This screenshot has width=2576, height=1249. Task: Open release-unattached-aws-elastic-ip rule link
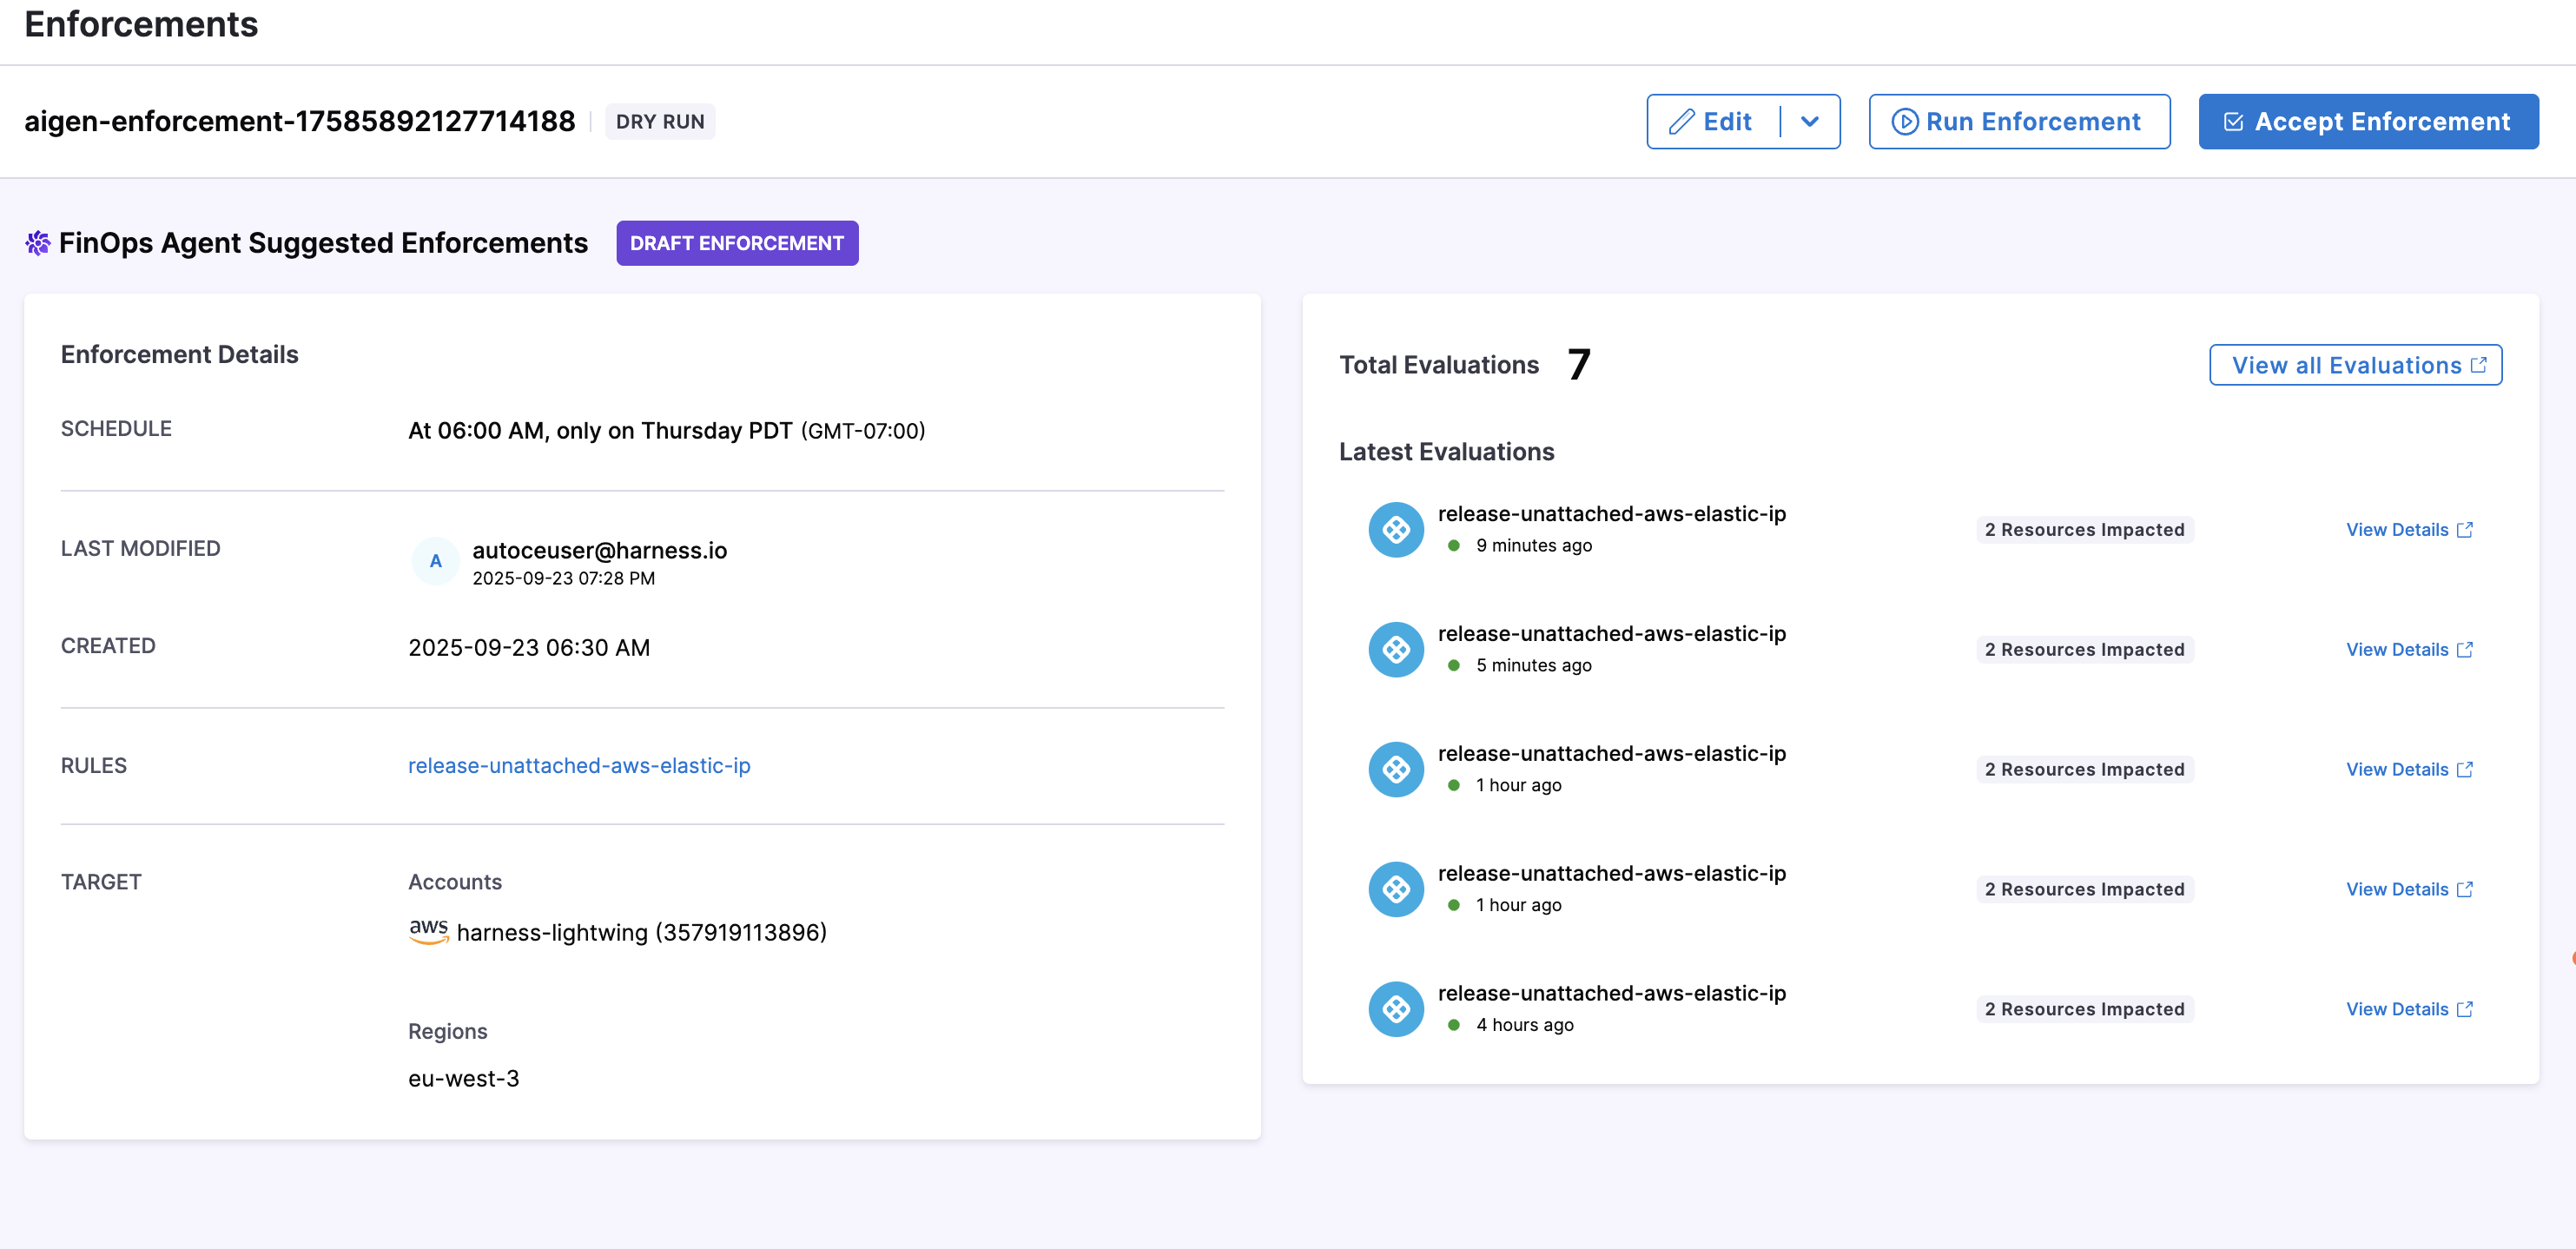[579, 765]
